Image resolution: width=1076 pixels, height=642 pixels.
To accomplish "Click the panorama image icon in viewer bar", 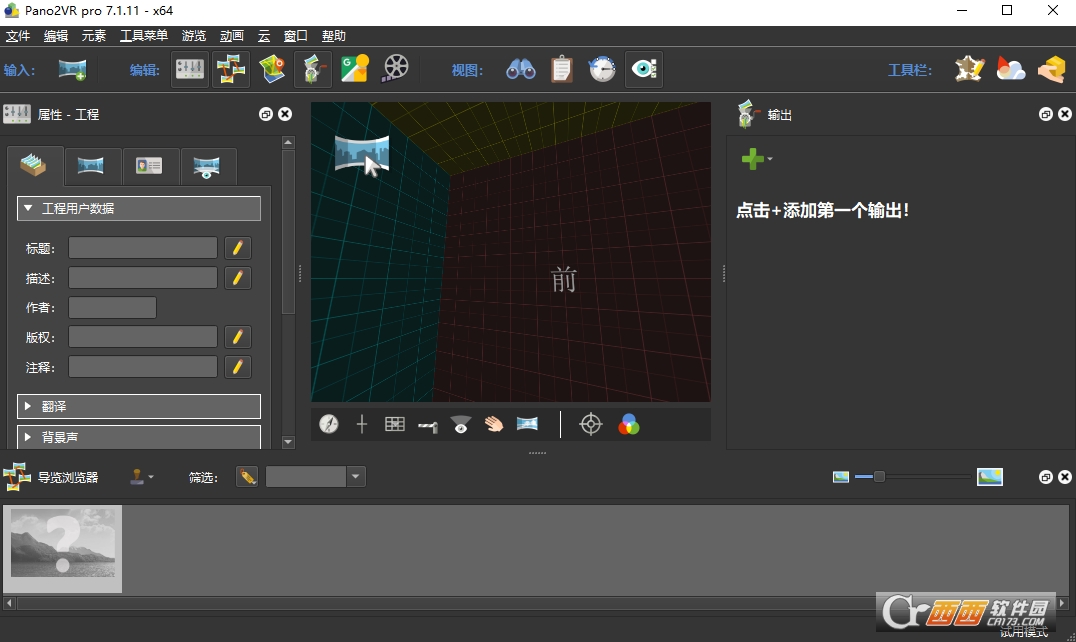I will click(x=527, y=424).
